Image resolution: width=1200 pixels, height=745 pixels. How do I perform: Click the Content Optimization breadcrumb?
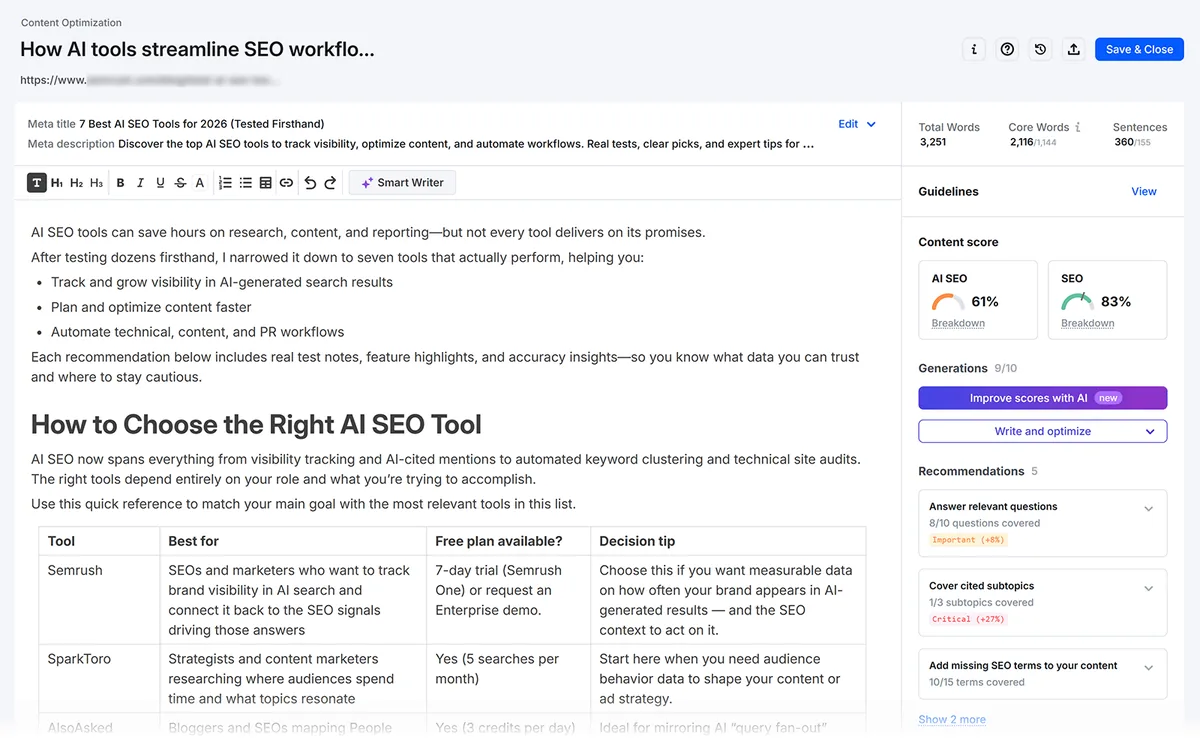tap(71, 22)
